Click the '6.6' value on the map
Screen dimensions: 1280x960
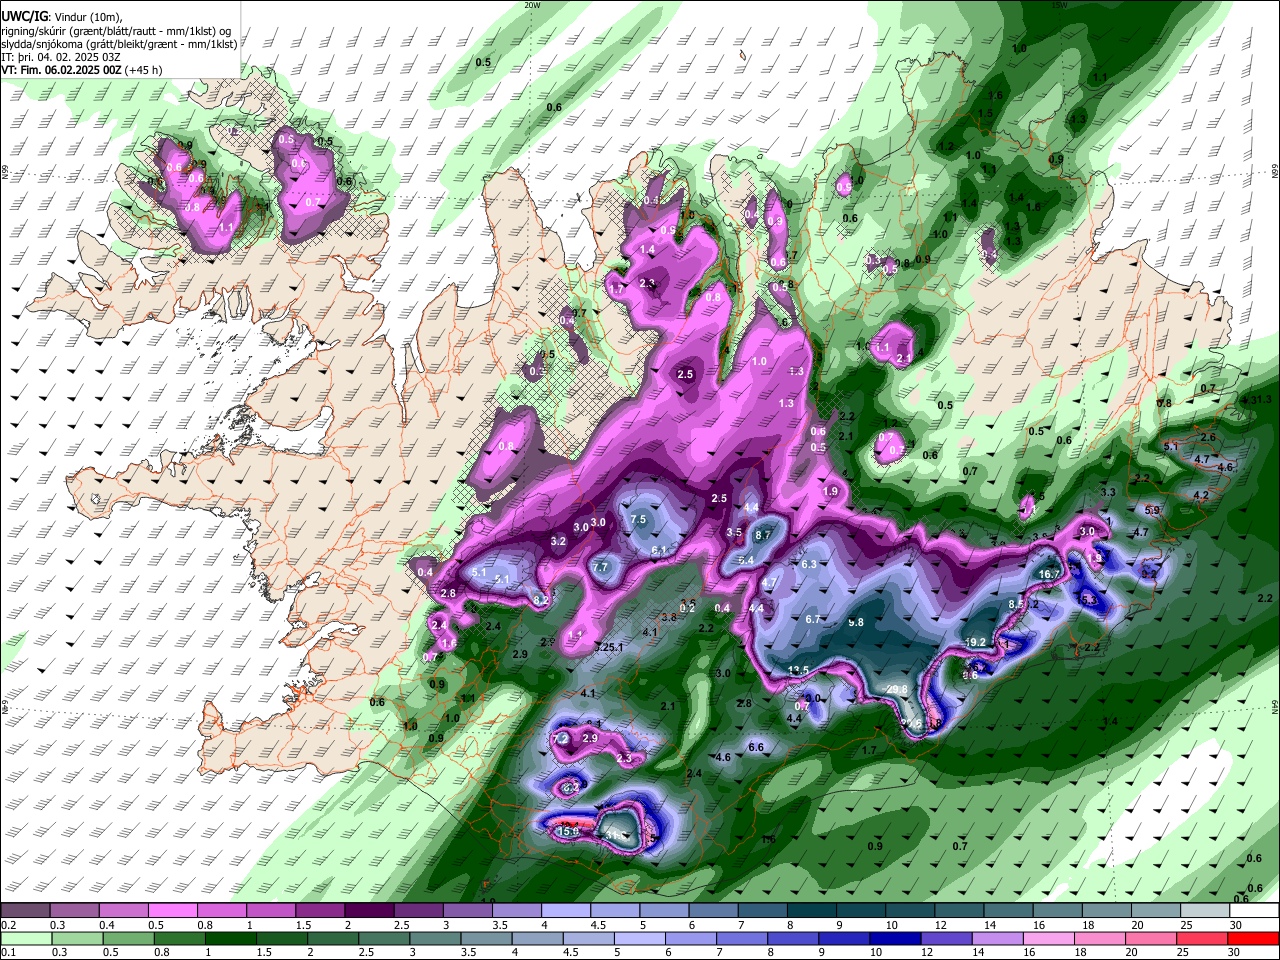pos(756,747)
